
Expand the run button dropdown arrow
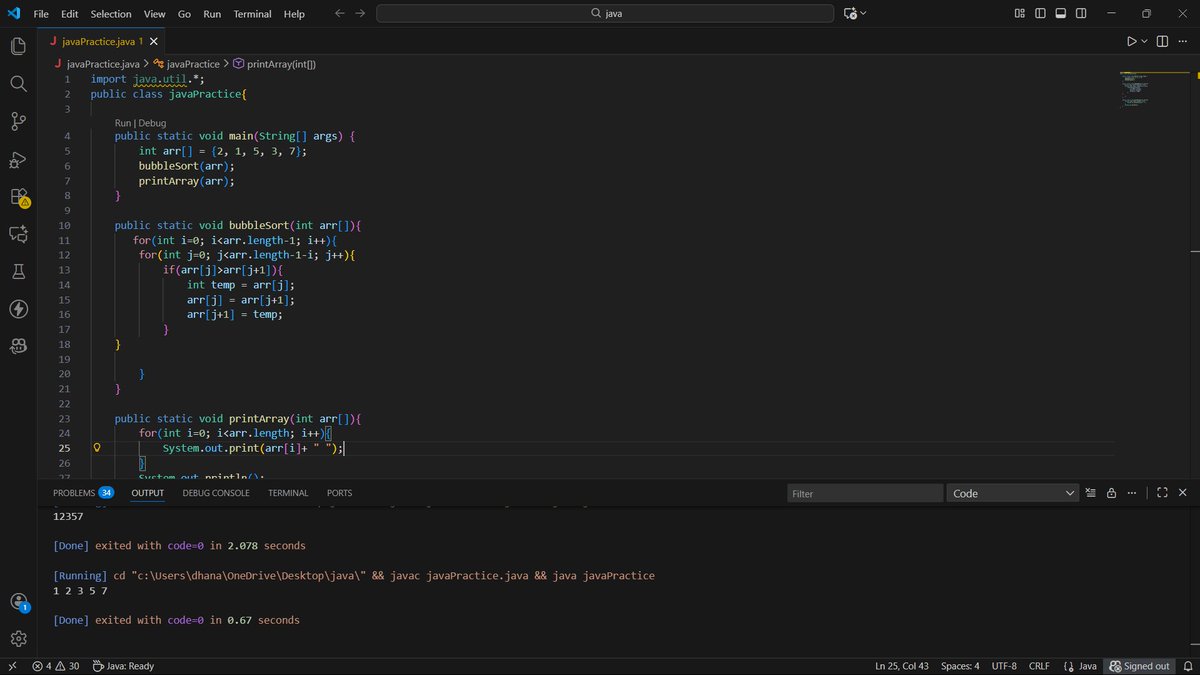point(1144,41)
